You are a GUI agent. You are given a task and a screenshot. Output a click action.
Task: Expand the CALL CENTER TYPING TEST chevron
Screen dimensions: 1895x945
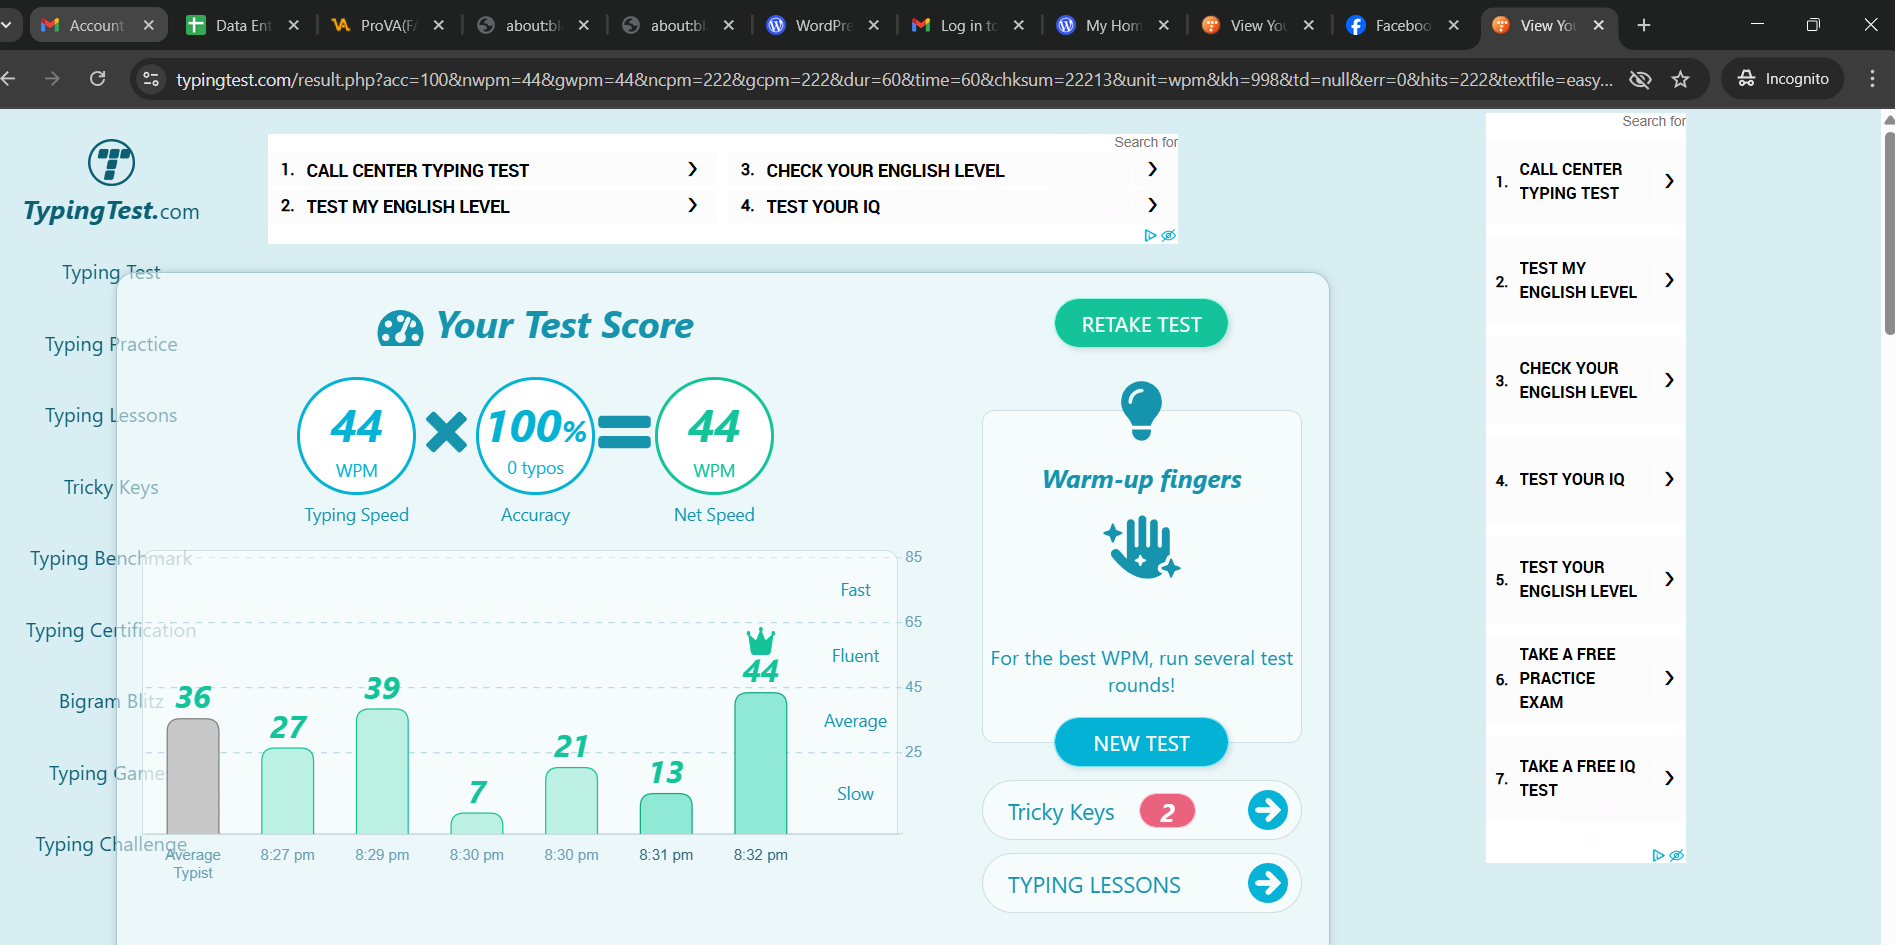(x=1668, y=181)
